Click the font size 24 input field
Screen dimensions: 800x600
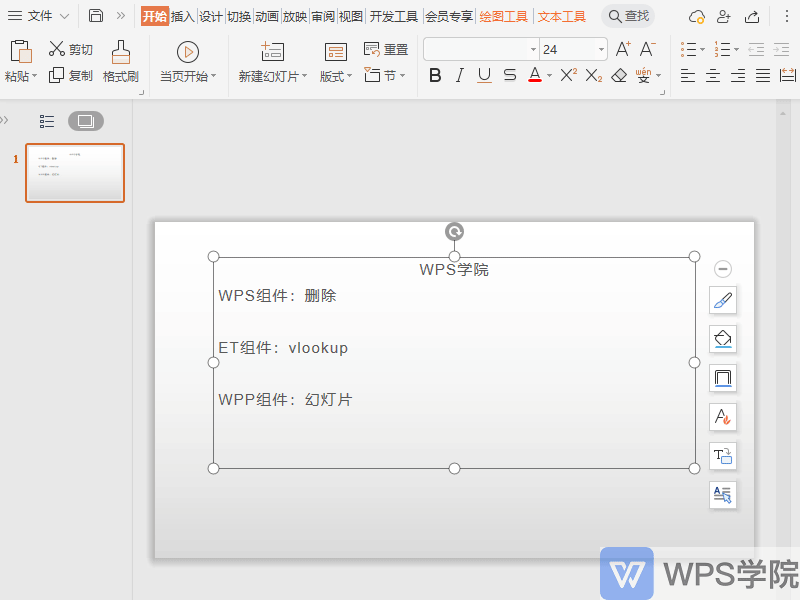pos(568,49)
